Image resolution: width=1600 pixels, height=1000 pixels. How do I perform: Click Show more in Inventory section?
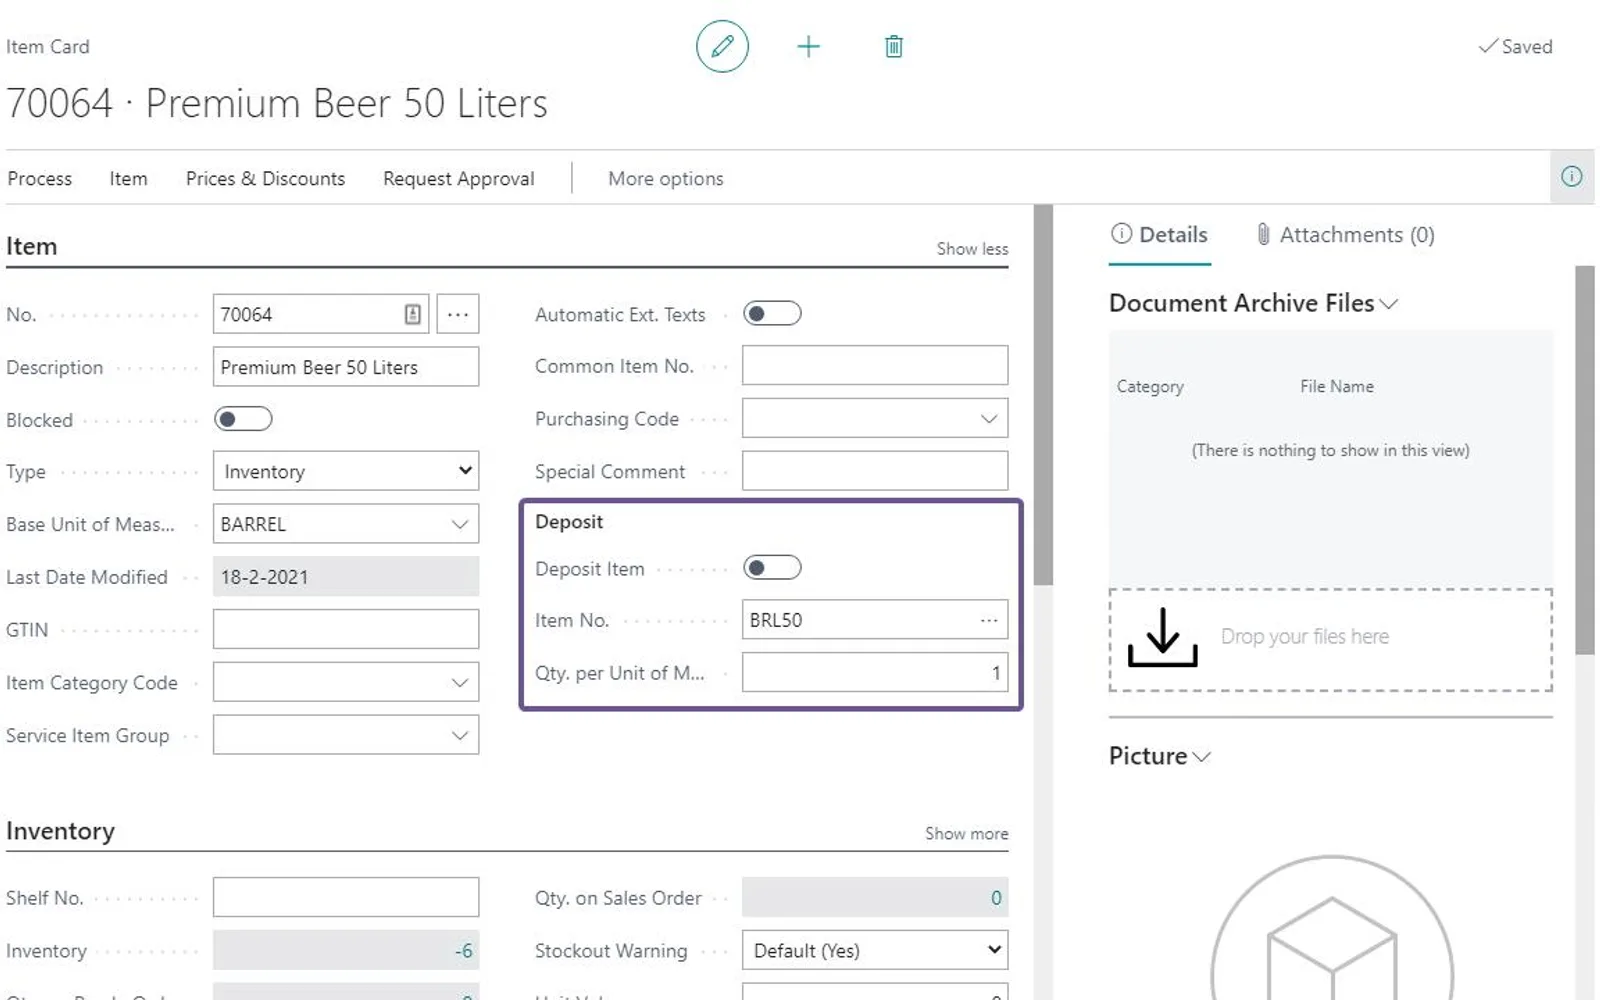pos(966,833)
